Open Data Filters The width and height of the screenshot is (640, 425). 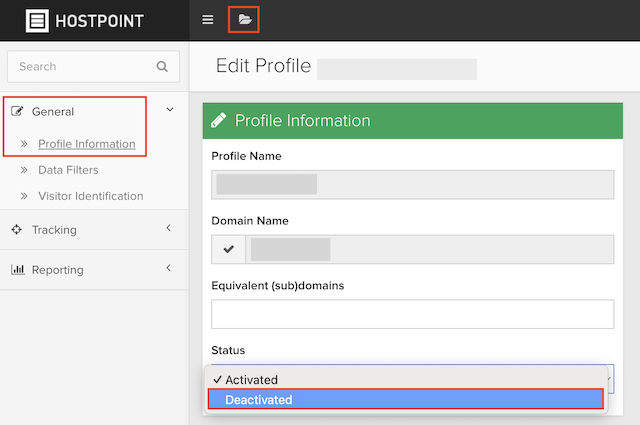68,170
